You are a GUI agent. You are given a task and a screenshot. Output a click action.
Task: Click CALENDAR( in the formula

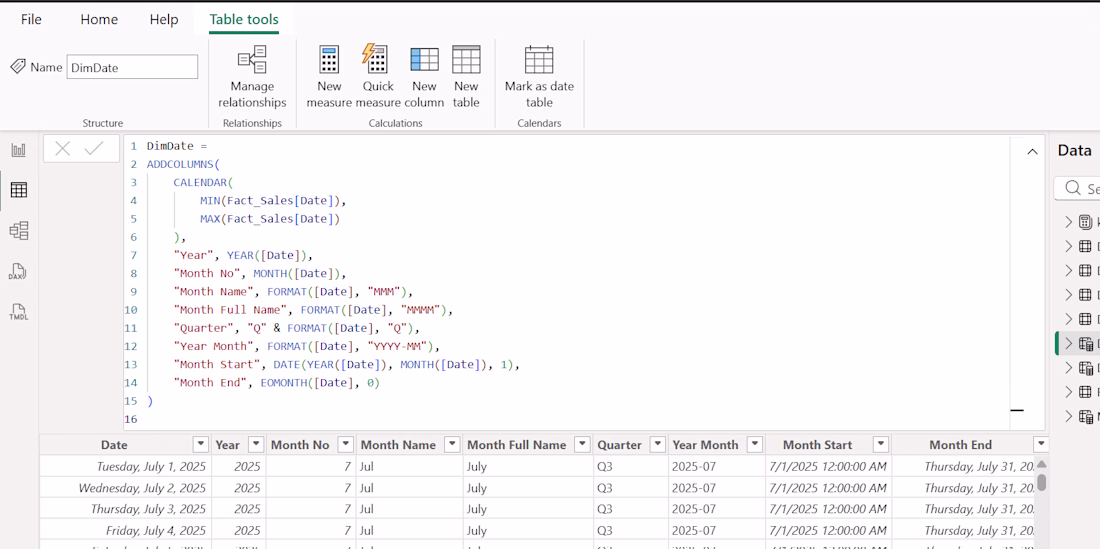[203, 182]
